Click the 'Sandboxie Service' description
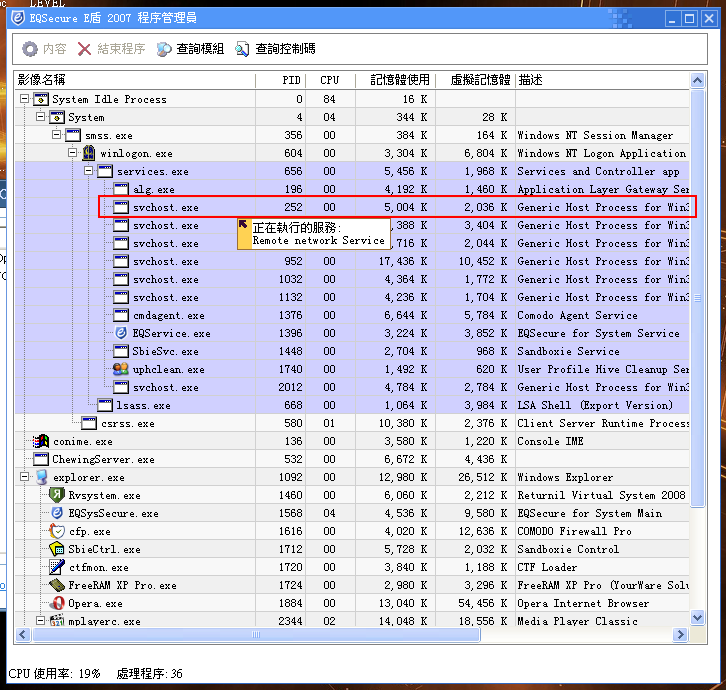This screenshot has height=690, width=726. click(x=568, y=351)
